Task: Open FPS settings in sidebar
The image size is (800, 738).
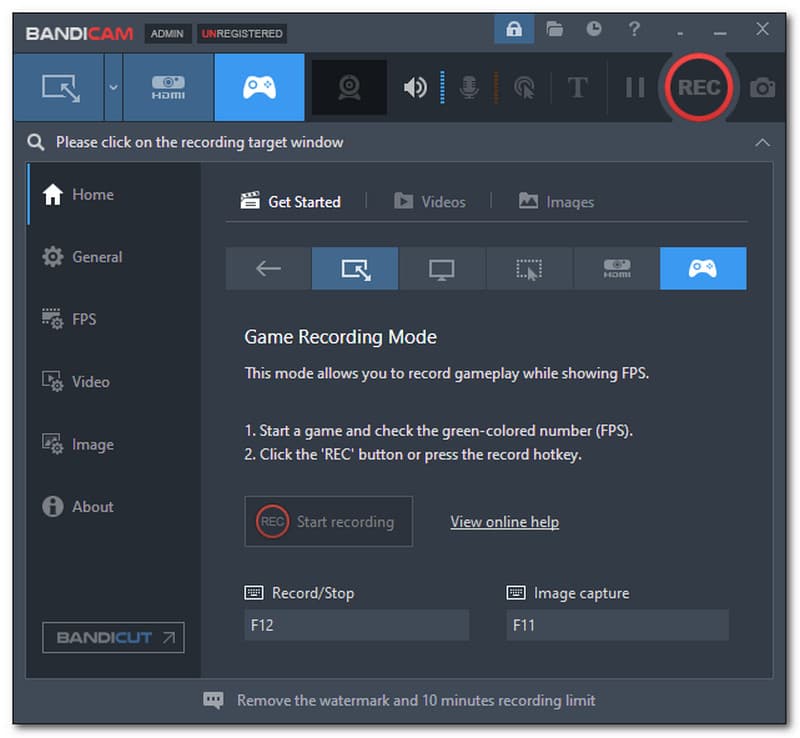Action: tap(83, 319)
